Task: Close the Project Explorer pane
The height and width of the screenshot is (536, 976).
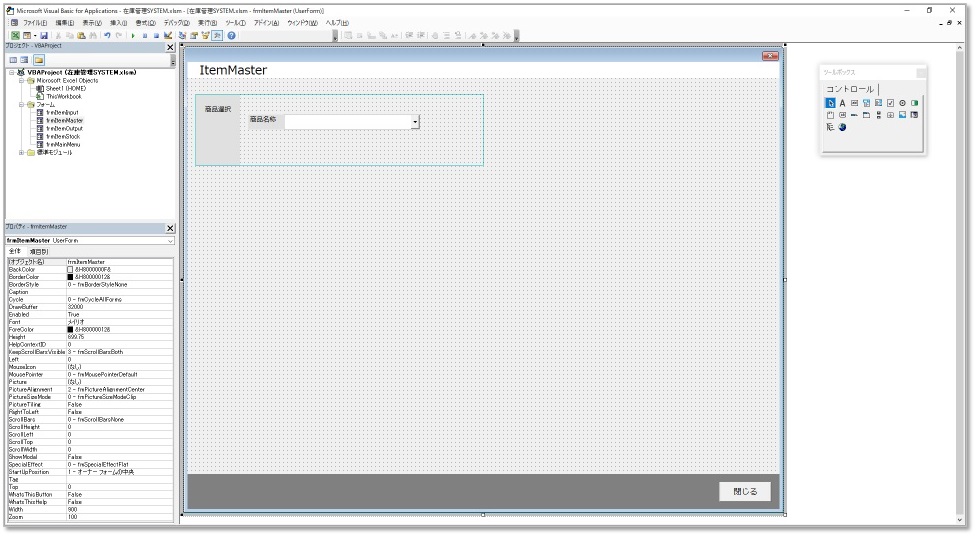Action: (x=170, y=47)
